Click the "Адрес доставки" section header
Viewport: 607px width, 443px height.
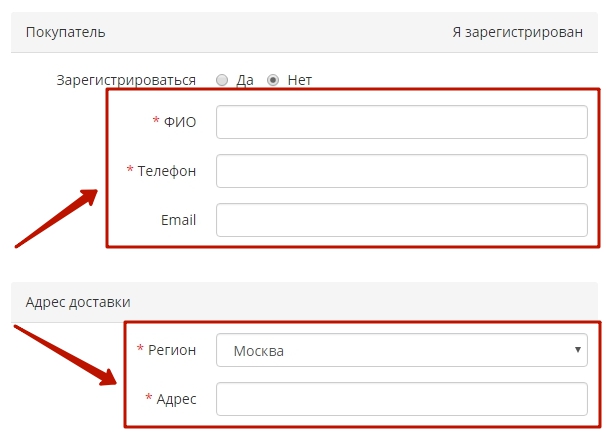point(77,302)
